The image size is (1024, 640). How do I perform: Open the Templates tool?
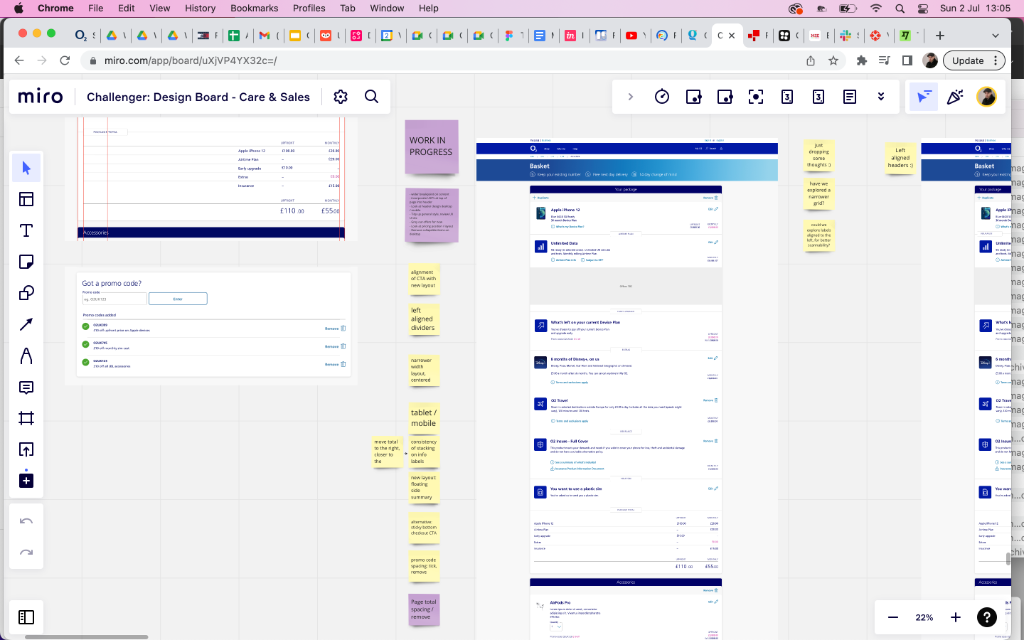[26, 199]
